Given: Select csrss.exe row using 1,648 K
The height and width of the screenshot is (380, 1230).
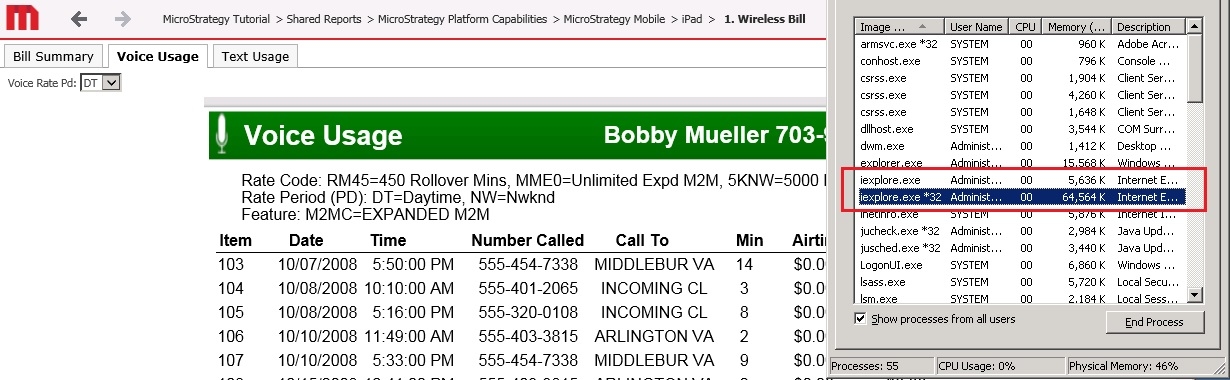Looking at the screenshot, I should point(1022,112).
